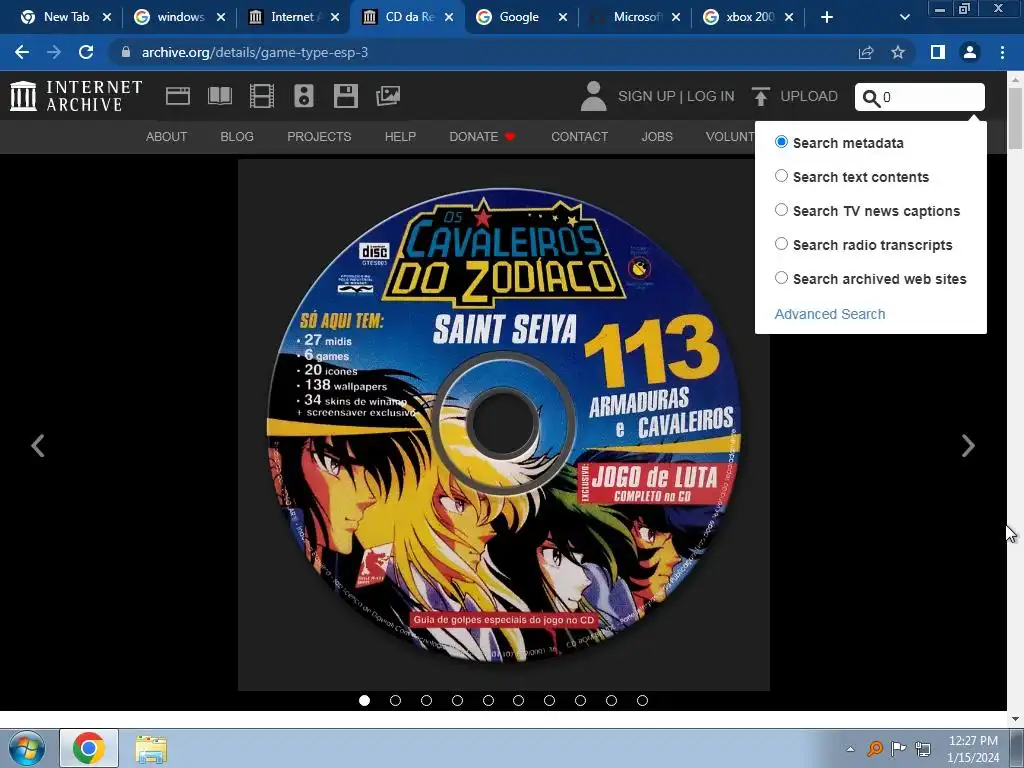The width and height of the screenshot is (1024, 768).
Task: Open the Internet Archive home logo
Action: [76, 96]
